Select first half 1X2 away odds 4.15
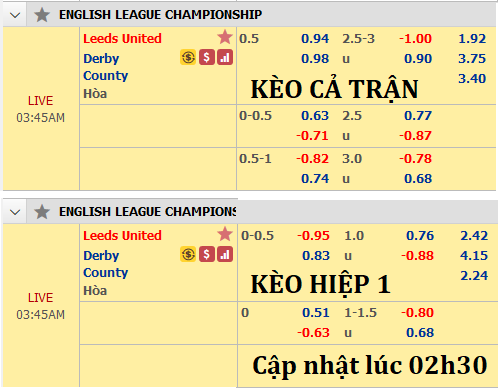 click(x=474, y=256)
